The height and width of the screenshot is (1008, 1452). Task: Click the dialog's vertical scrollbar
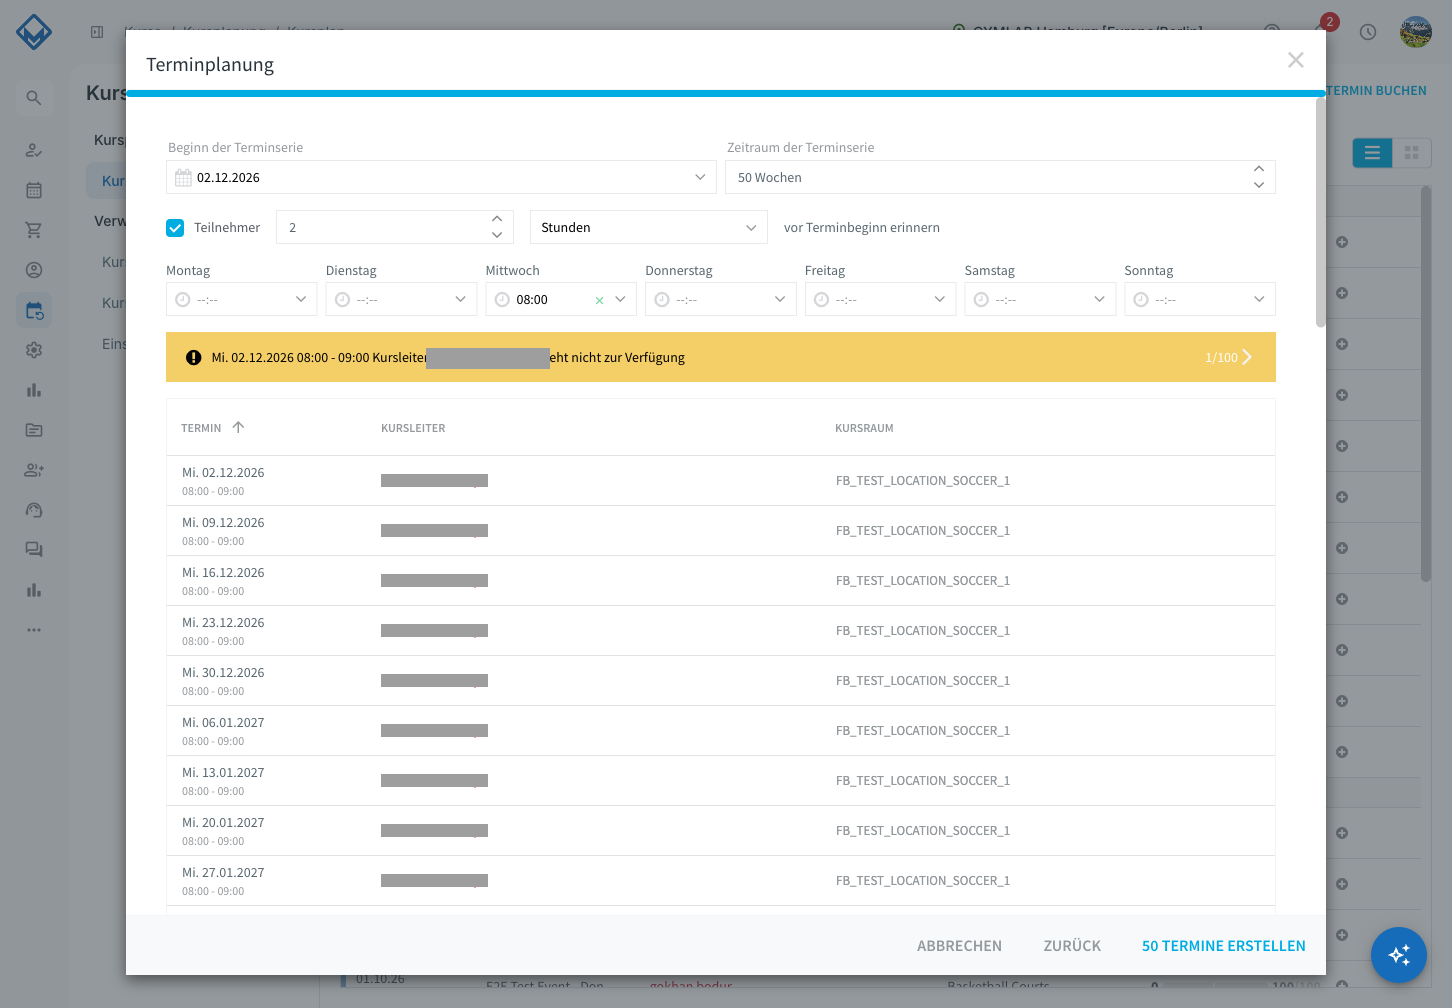click(1320, 212)
